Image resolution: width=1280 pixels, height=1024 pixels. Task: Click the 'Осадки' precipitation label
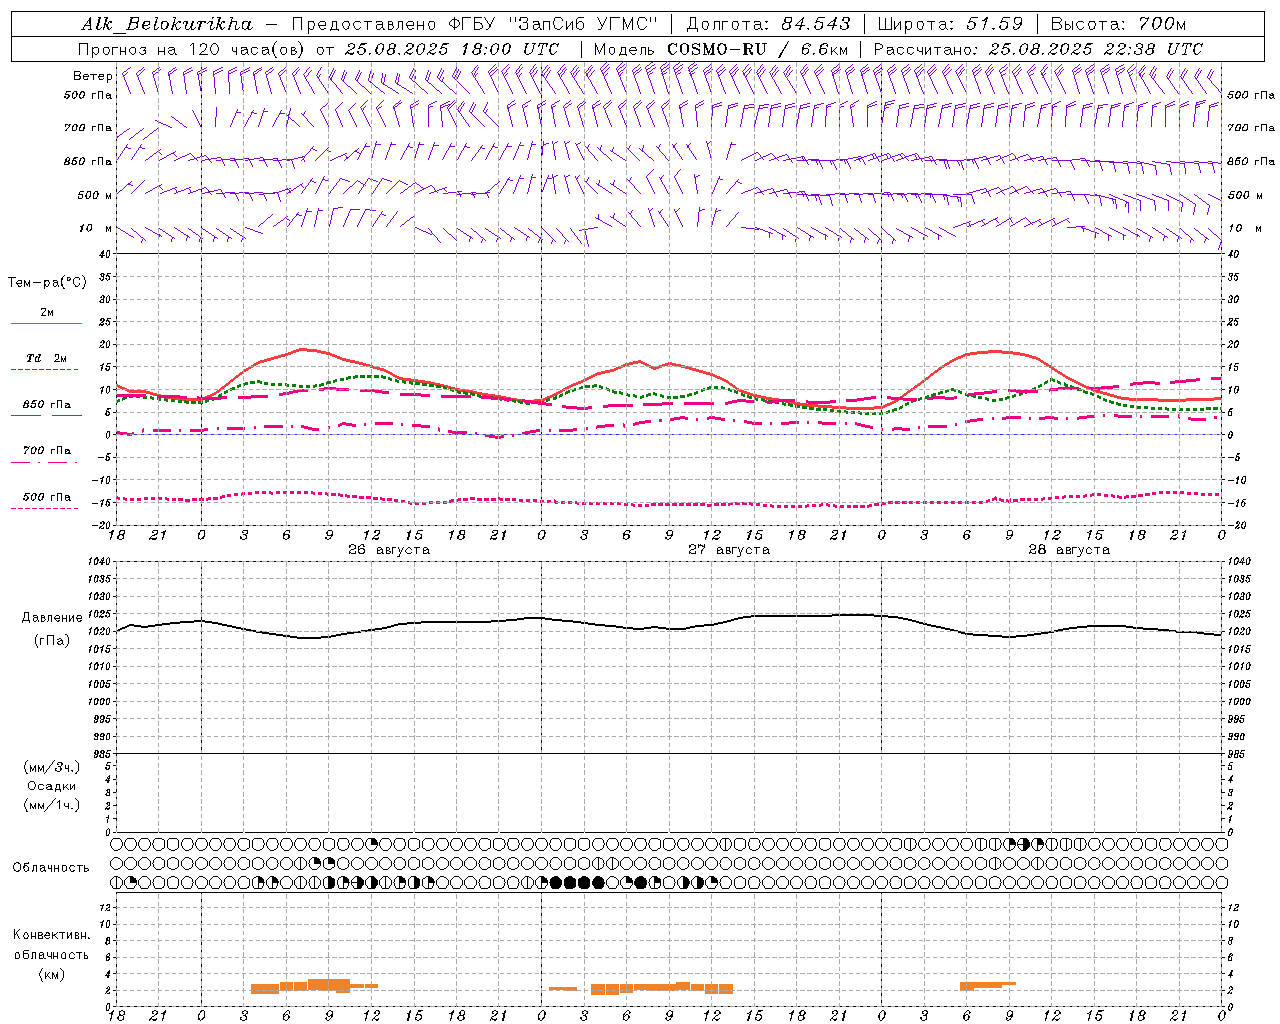(x=52, y=787)
